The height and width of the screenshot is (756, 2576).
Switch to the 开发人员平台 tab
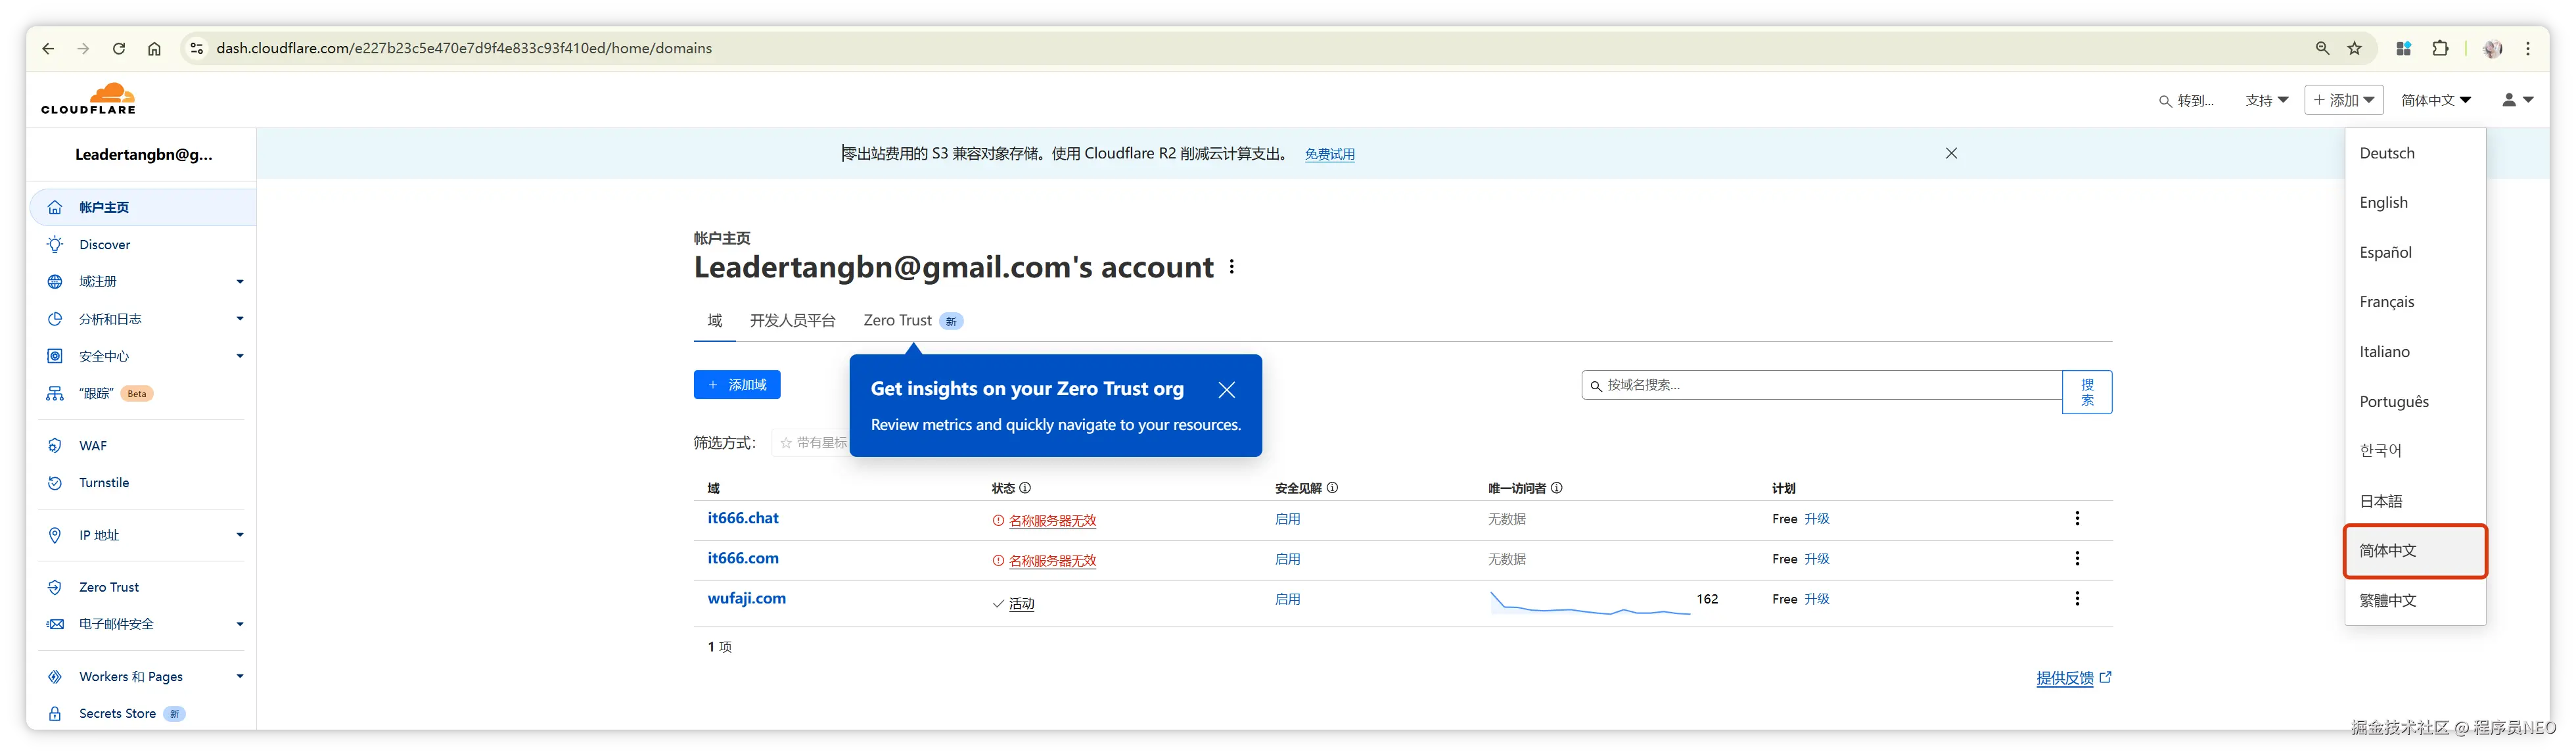(792, 321)
